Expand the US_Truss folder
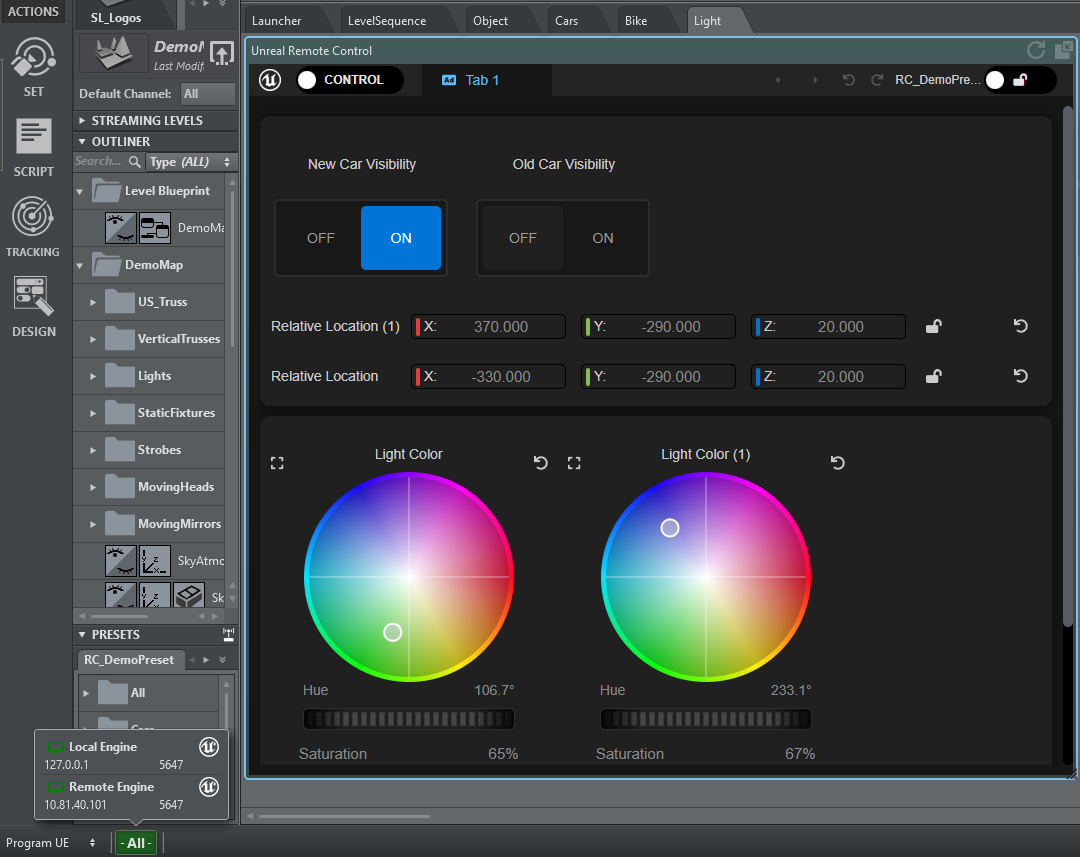Image resolution: width=1080 pixels, height=857 pixels. [93, 302]
